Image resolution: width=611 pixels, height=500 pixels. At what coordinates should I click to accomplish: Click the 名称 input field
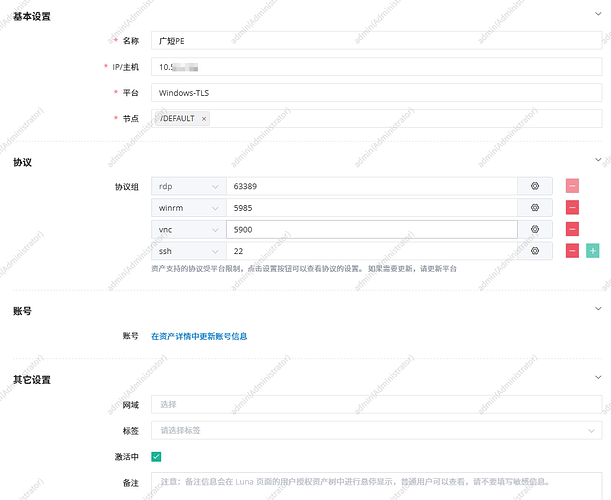coord(376,41)
